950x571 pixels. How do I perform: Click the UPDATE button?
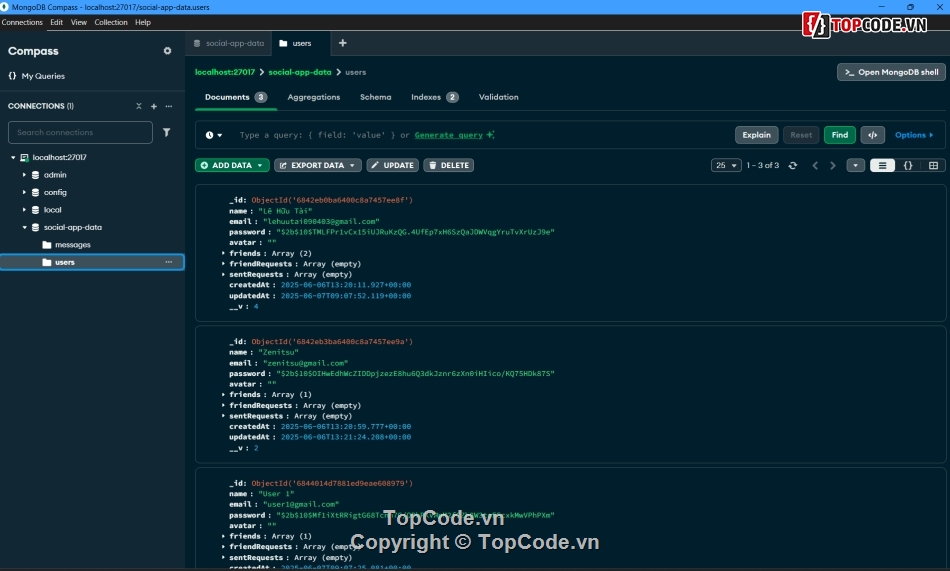tap(393, 165)
